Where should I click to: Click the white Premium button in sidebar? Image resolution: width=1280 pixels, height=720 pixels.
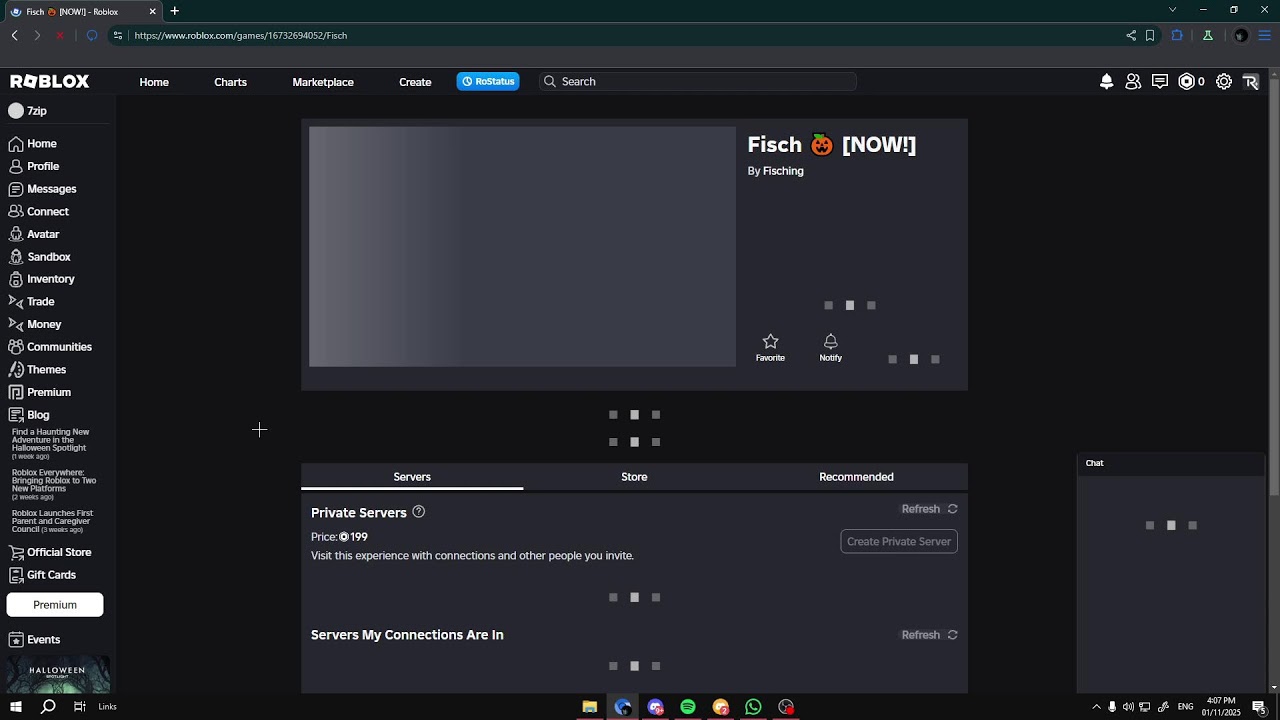pyautogui.click(x=55, y=605)
